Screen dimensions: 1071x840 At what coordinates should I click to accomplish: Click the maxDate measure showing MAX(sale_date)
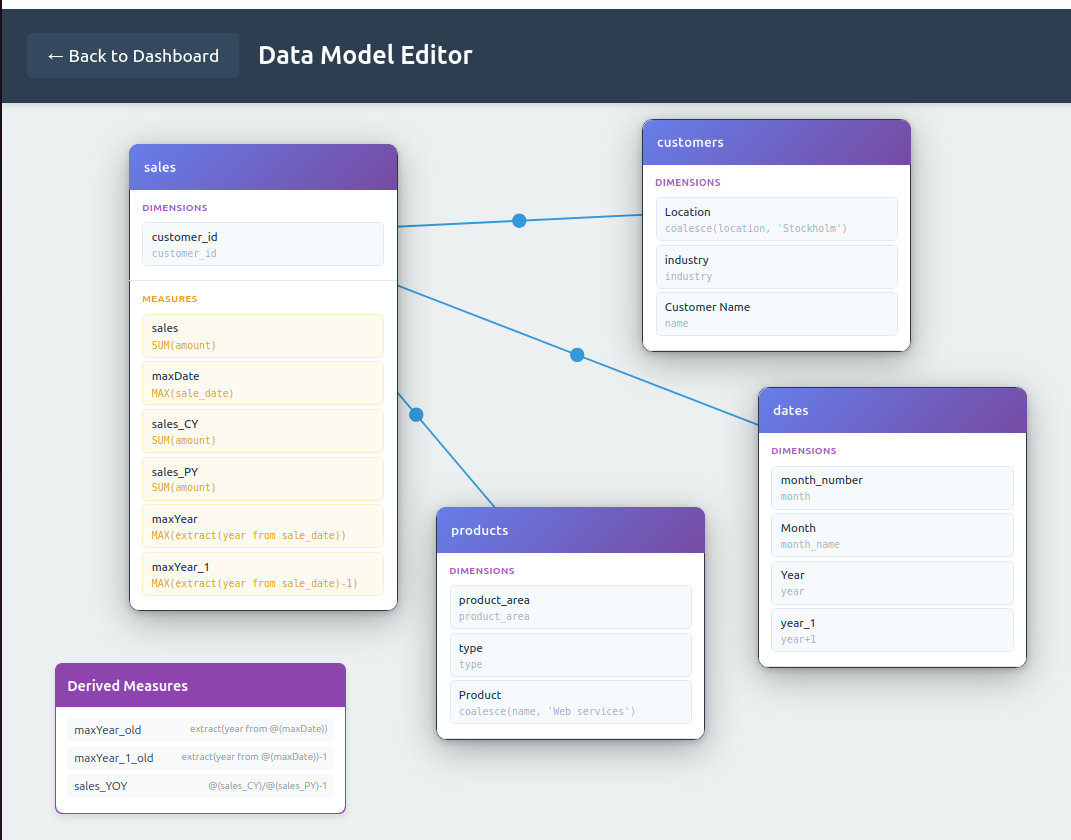(262, 383)
